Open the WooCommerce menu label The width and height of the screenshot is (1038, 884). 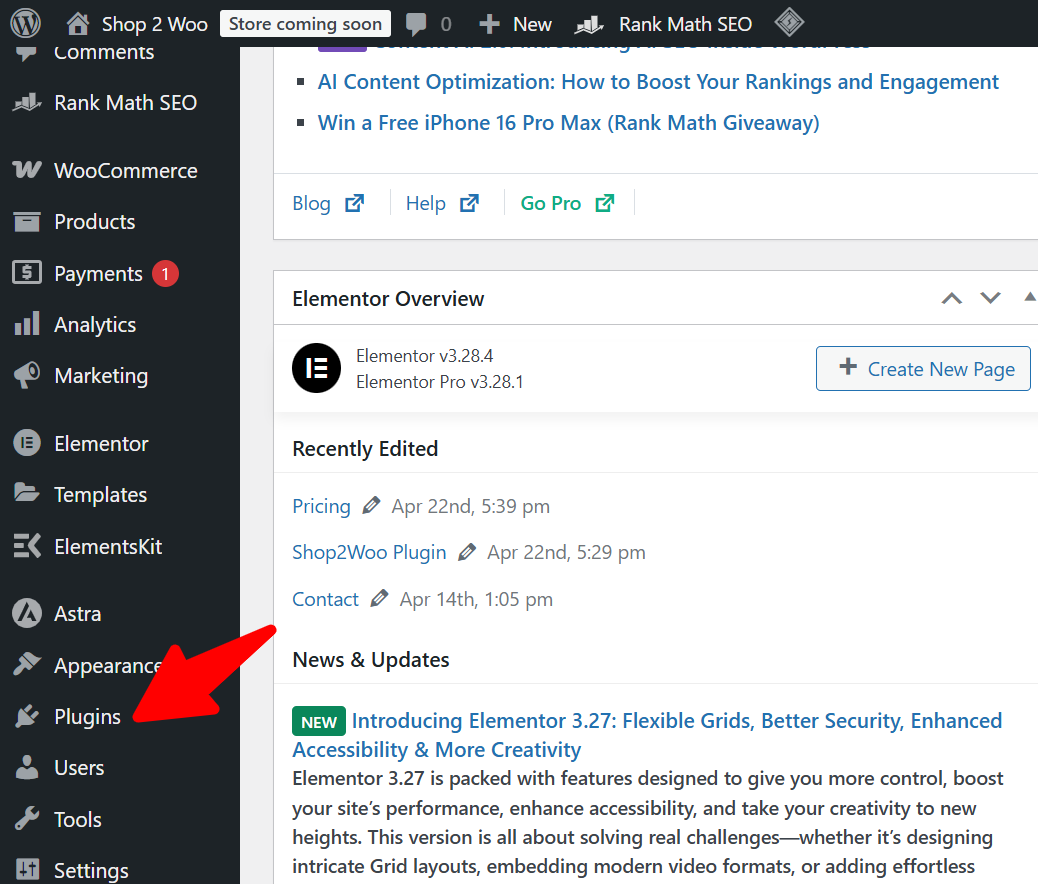pyautogui.click(x=126, y=171)
